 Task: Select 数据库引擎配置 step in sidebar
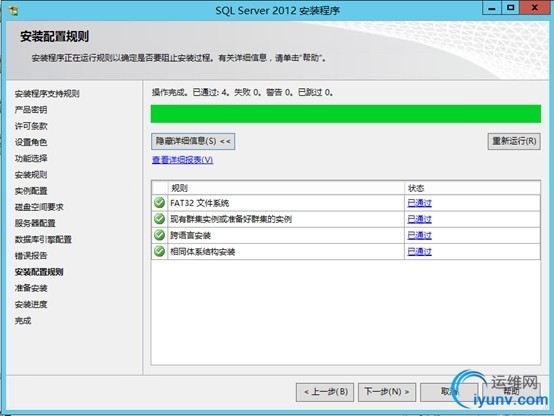click(43, 240)
